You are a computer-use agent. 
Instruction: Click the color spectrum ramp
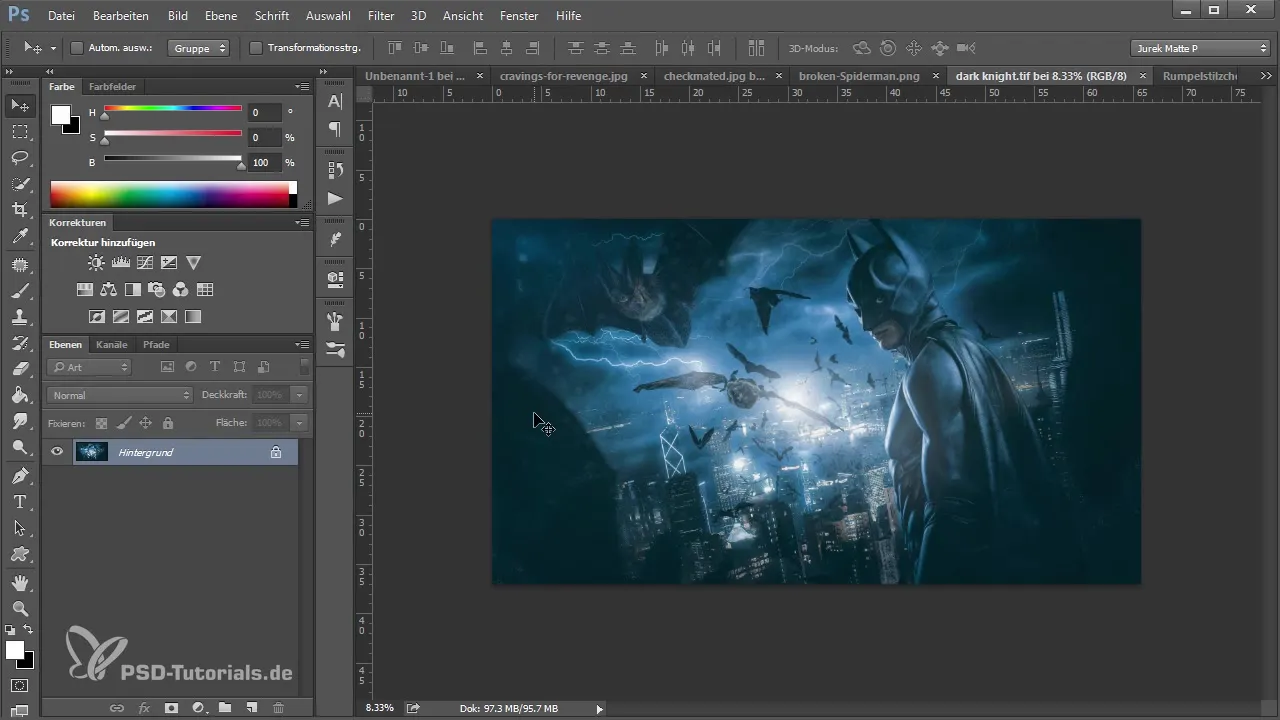click(169, 194)
